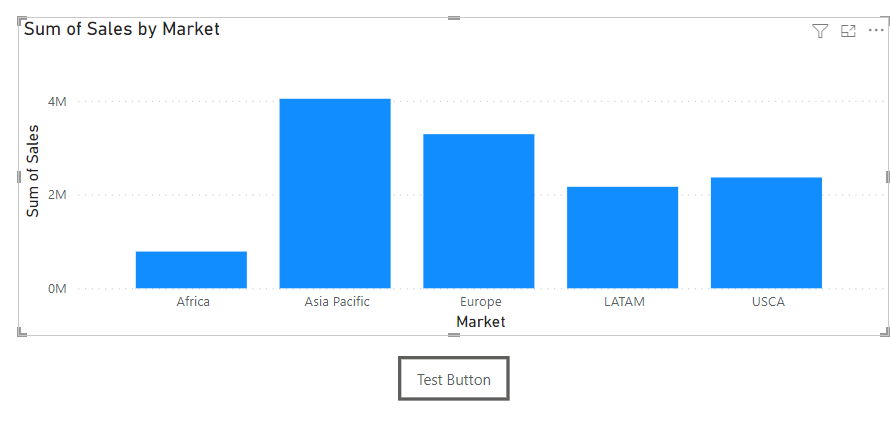Image resolution: width=890 pixels, height=429 pixels.
Task: Select the LATAM bar
Action: pyautogui.click(x=622, y=237)
